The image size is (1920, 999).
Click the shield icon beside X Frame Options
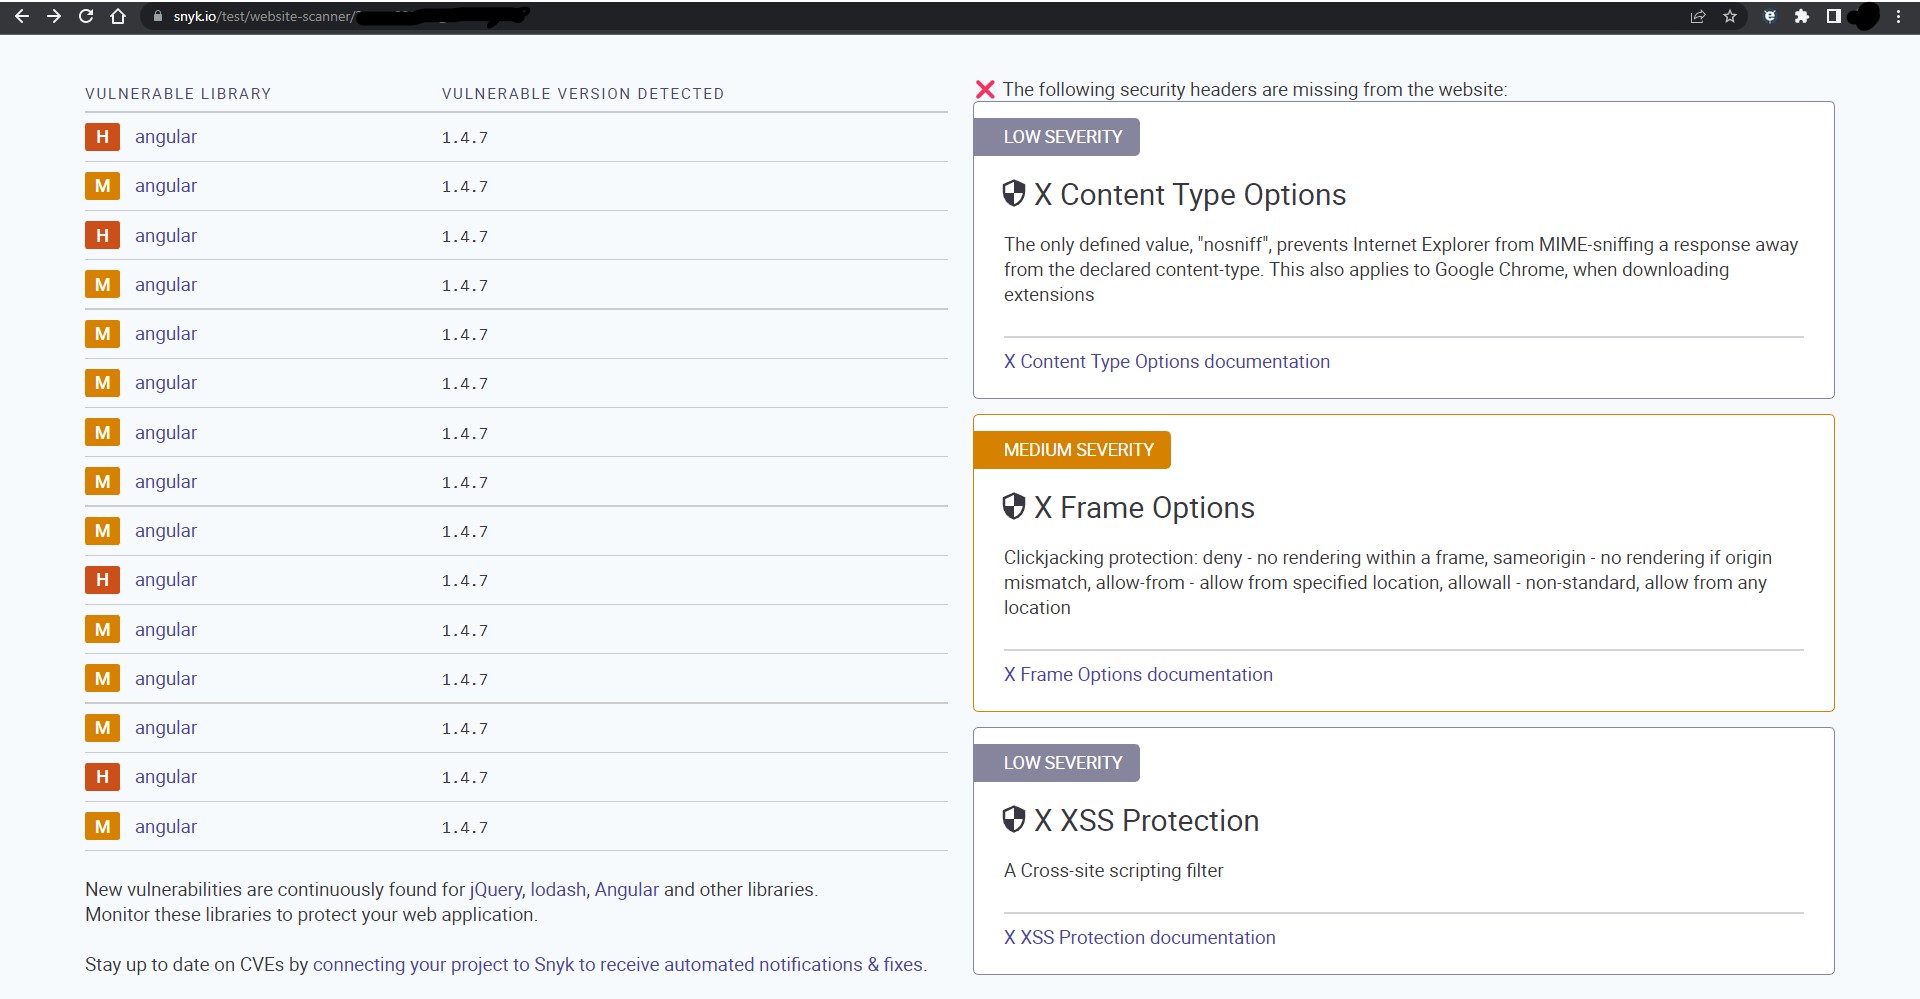click(x=1015, y=507)
